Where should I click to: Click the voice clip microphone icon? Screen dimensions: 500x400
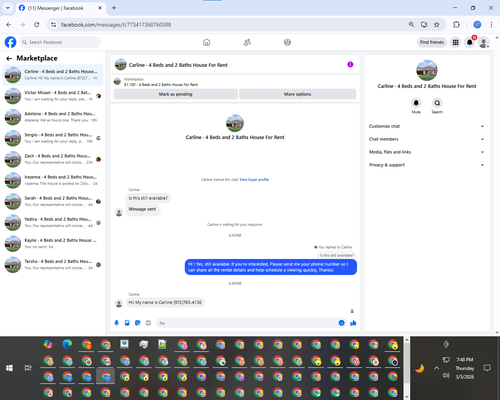click(117, 323)
